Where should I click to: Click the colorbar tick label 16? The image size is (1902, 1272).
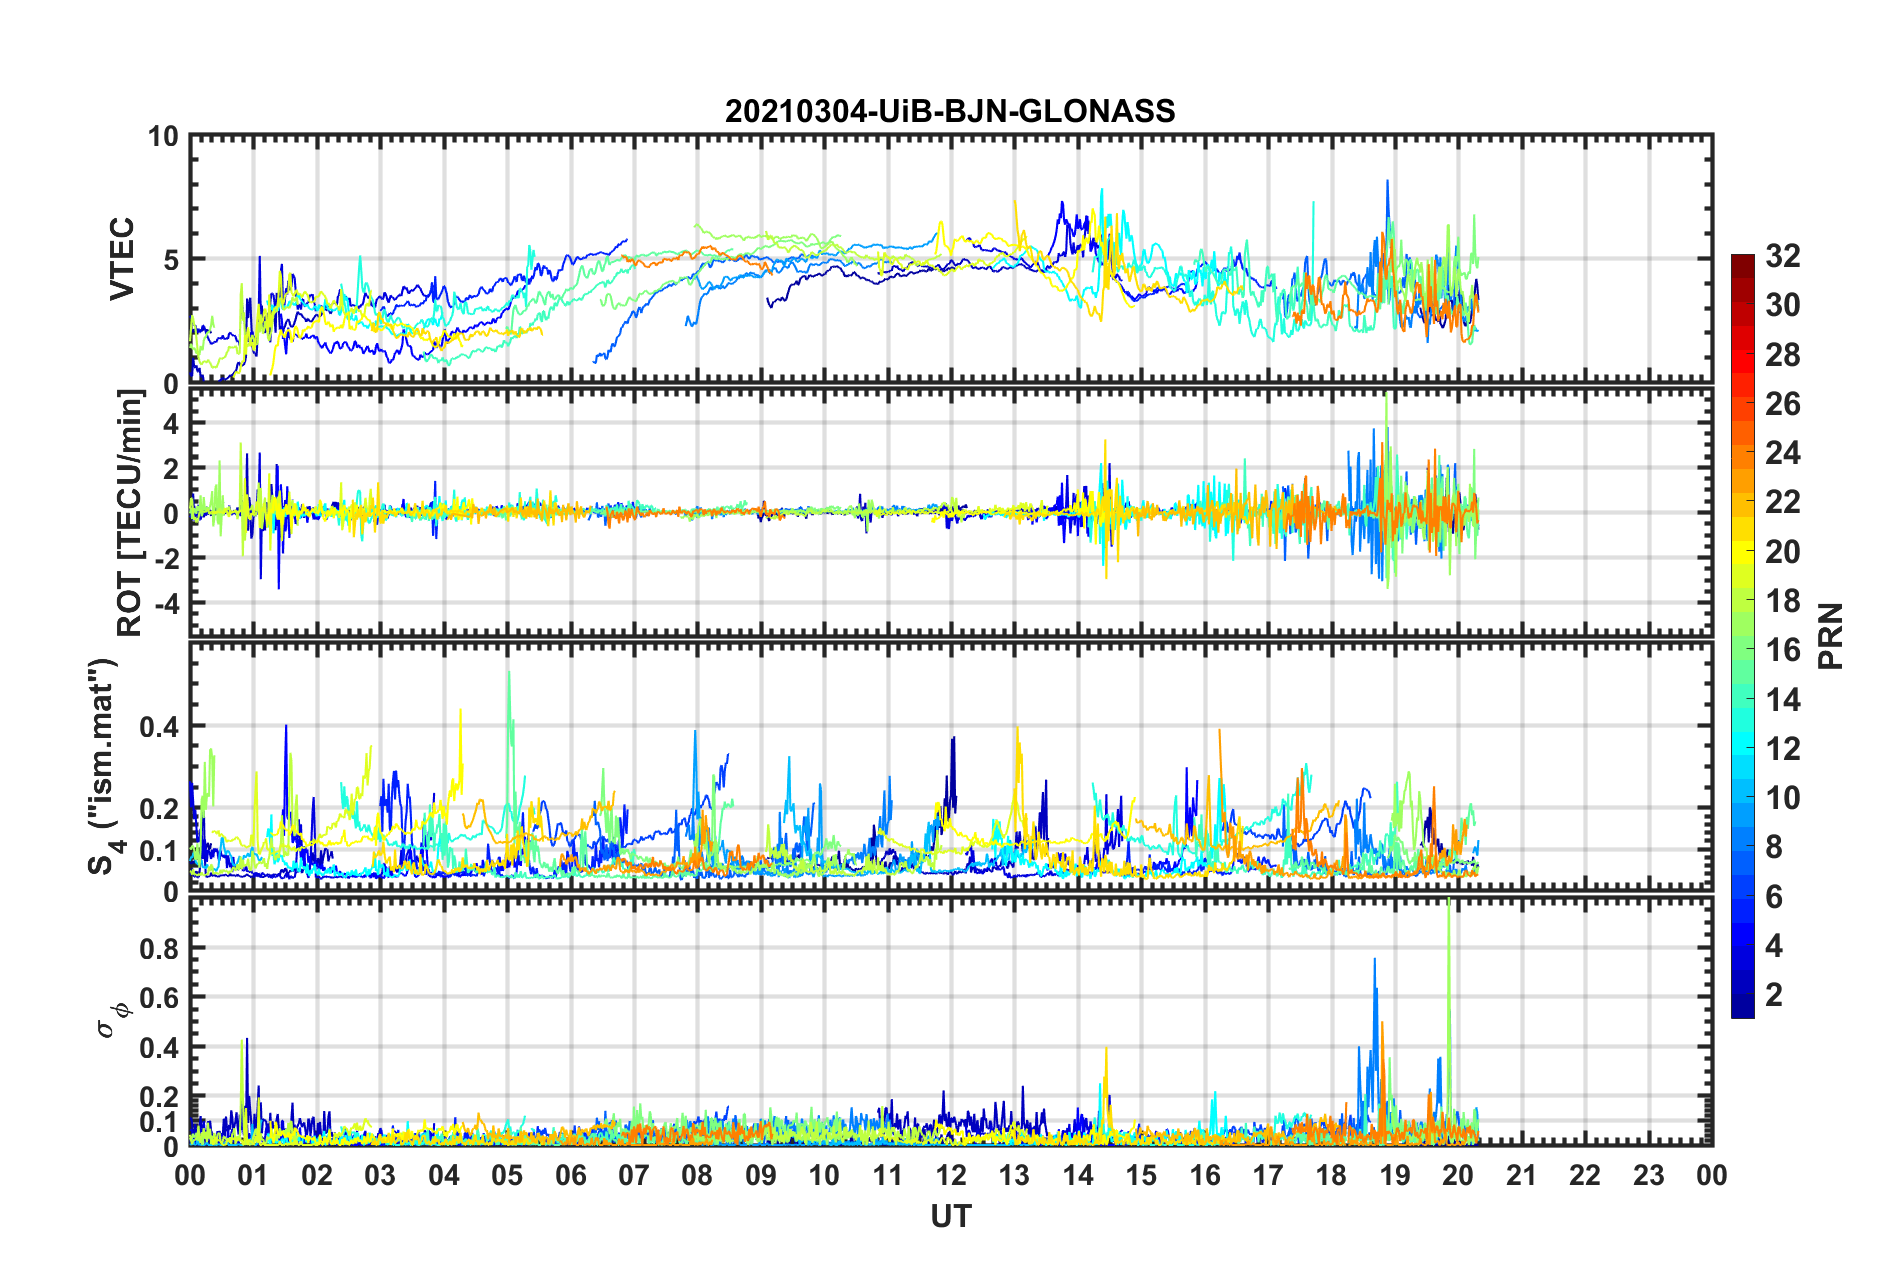coord(1783,650)
